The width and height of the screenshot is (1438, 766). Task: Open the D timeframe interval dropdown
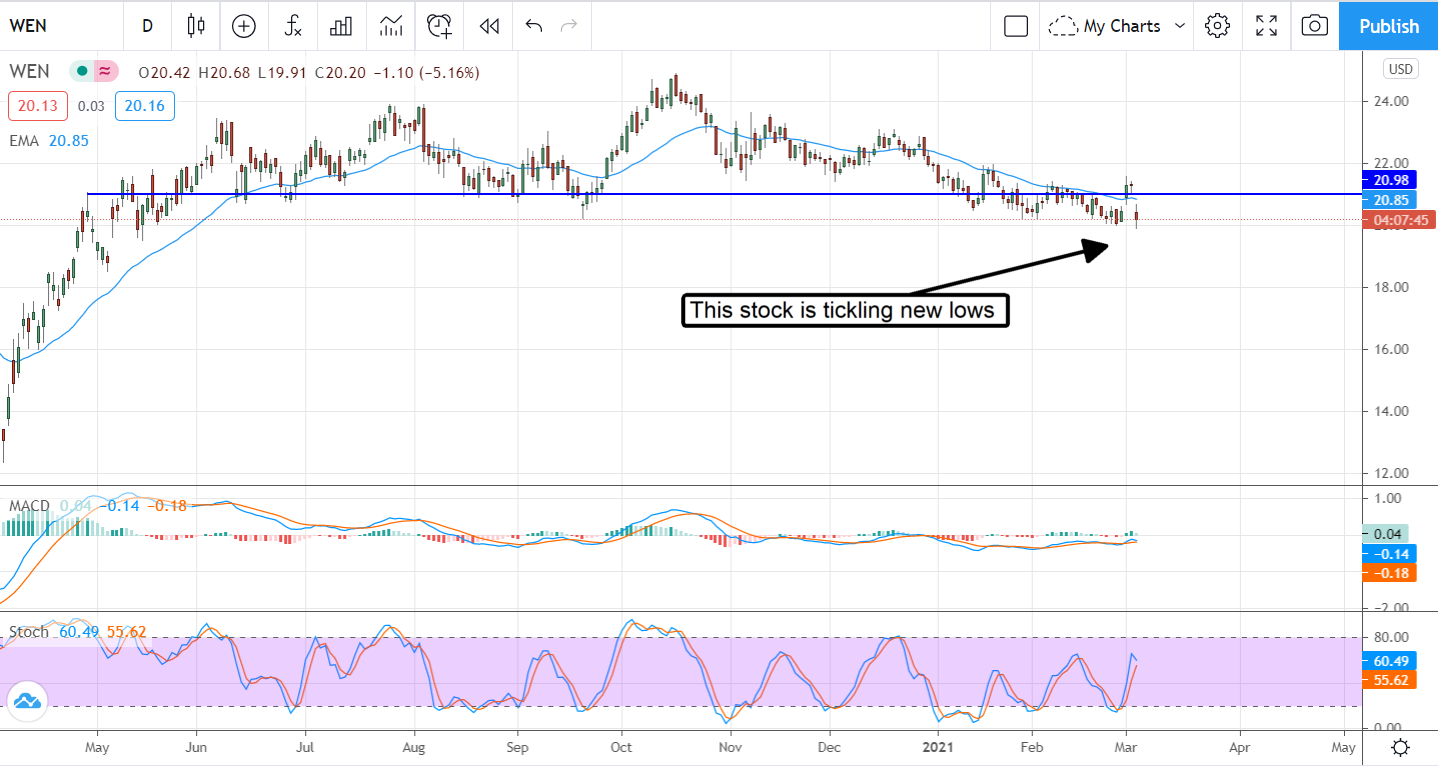click(x=148, y=26)
